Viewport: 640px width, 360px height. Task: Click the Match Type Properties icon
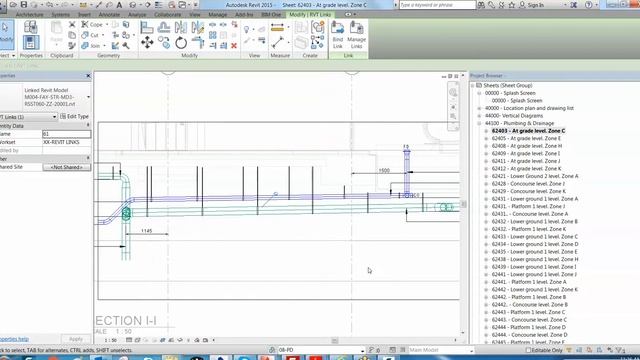coord(72,46)
